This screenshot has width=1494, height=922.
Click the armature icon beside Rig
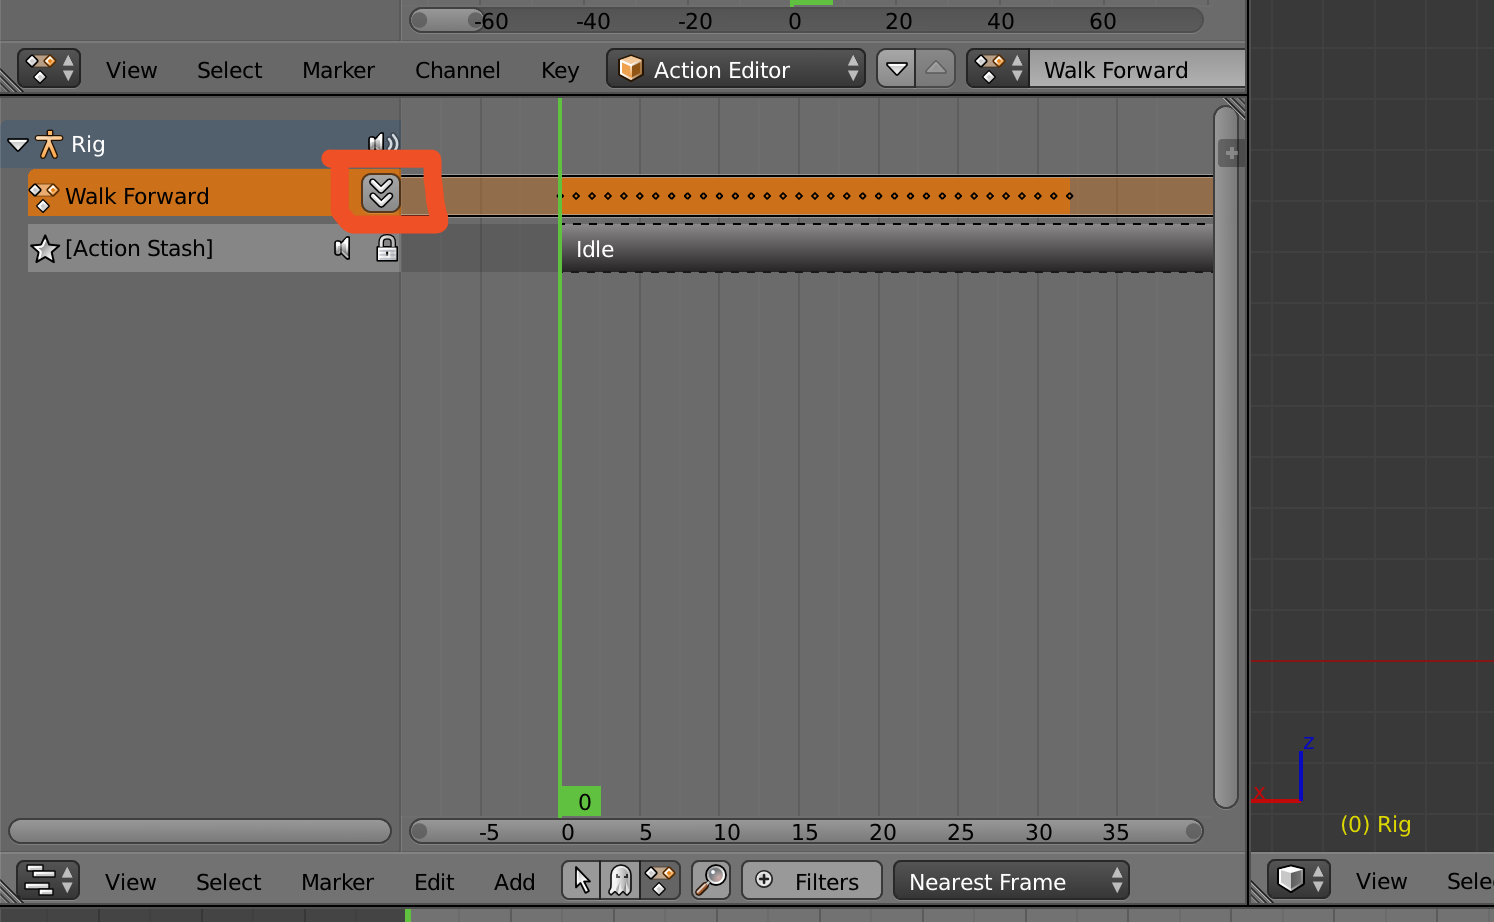pyautogui.click(x=46, y=144)
